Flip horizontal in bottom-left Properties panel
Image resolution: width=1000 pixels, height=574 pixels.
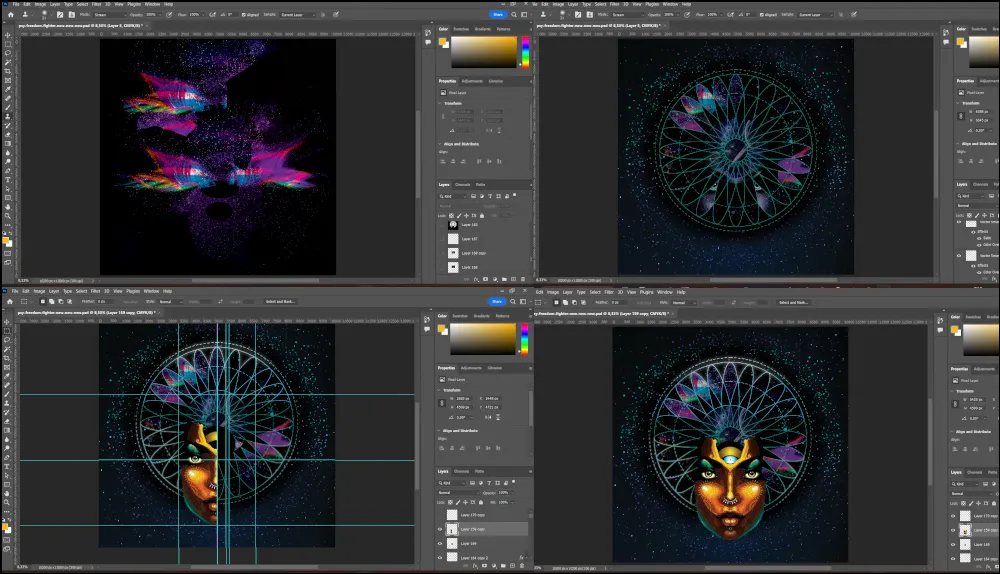488,417
